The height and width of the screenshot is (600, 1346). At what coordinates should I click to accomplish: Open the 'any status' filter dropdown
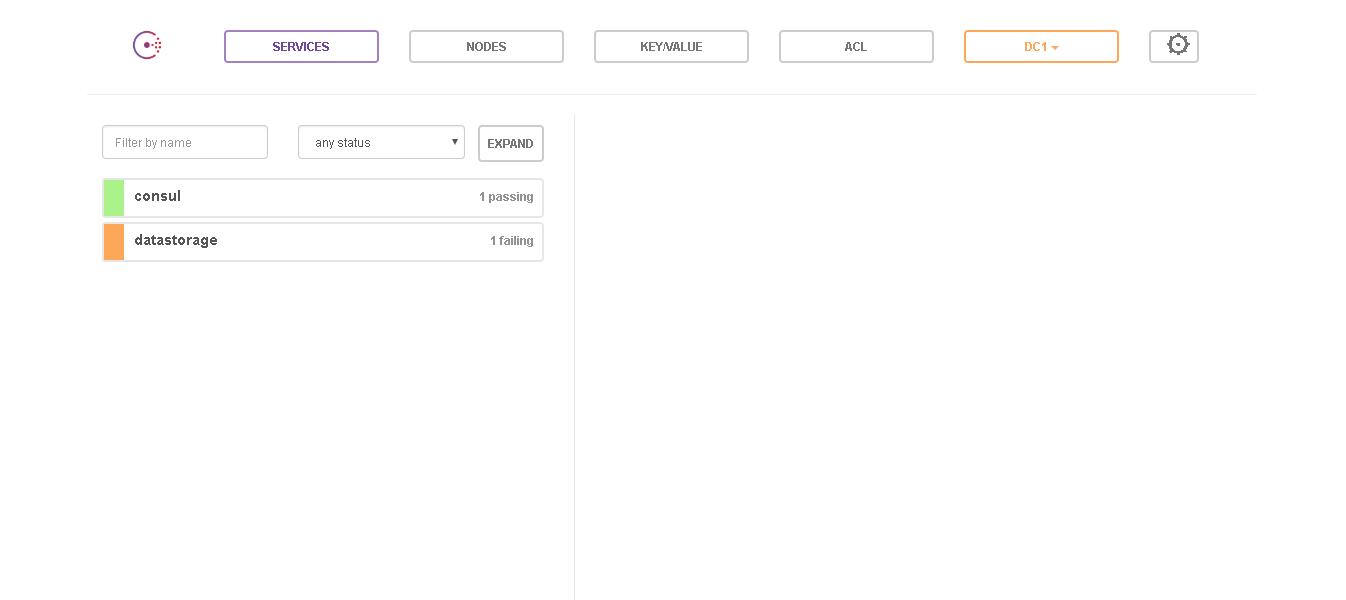pyautogui.click(x=381, y=142)
